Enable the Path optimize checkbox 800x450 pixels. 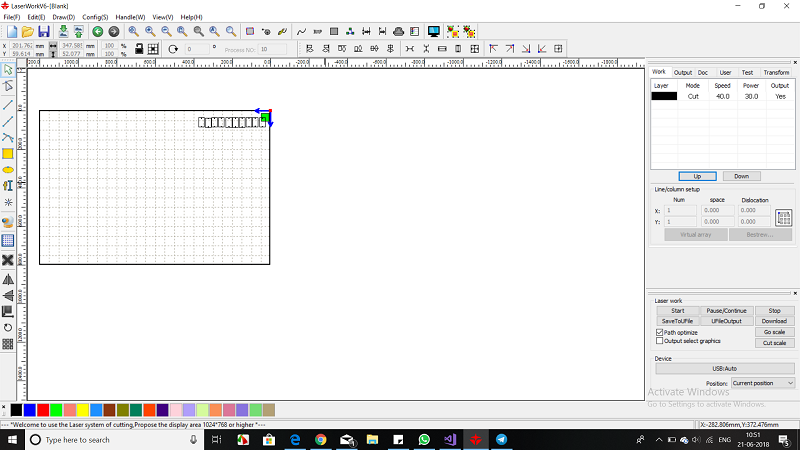pos(659,332)
